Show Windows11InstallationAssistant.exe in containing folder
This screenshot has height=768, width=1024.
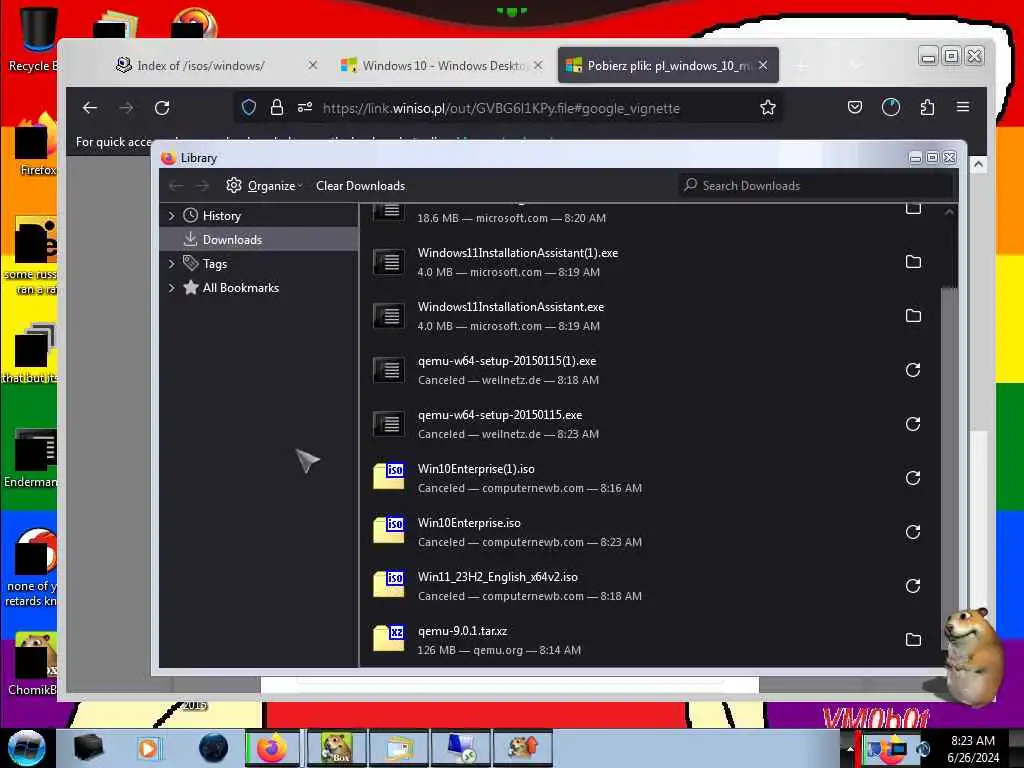913,316
